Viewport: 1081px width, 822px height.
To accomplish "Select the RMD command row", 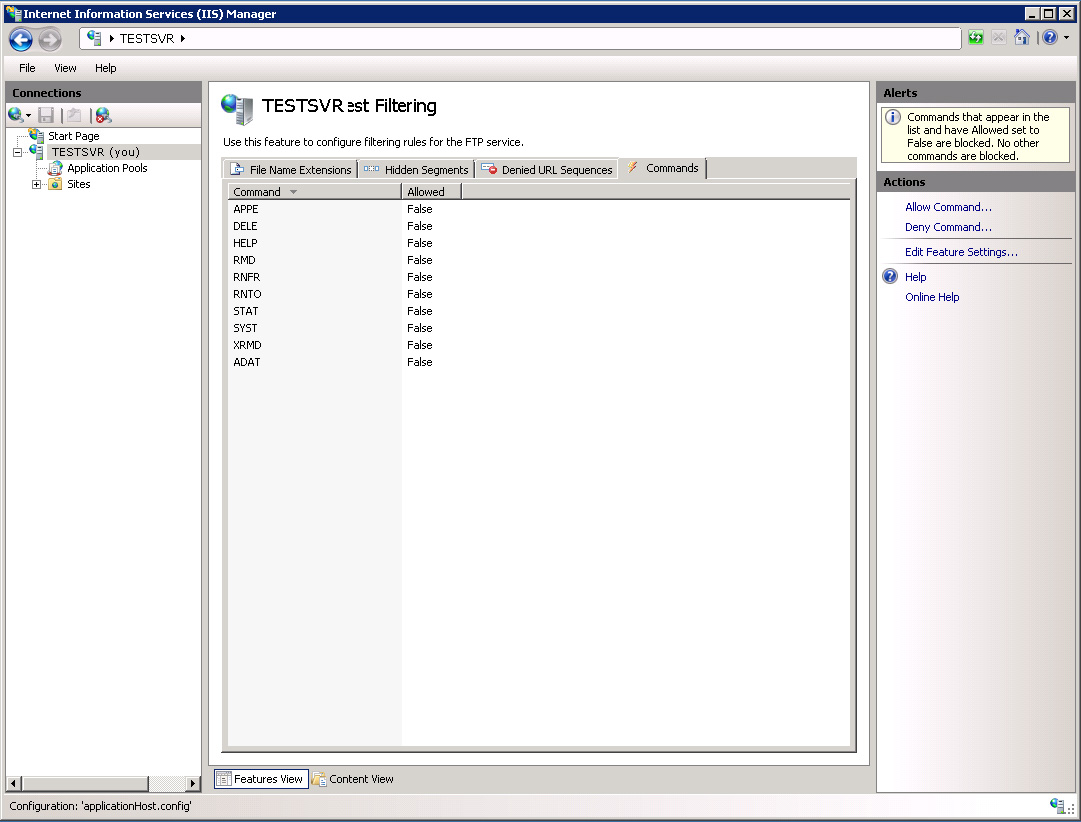I will (x=538, y=260).
